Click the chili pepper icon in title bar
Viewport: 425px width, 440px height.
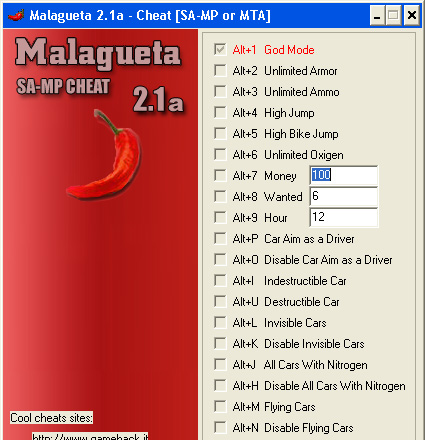tap(16, 15)
